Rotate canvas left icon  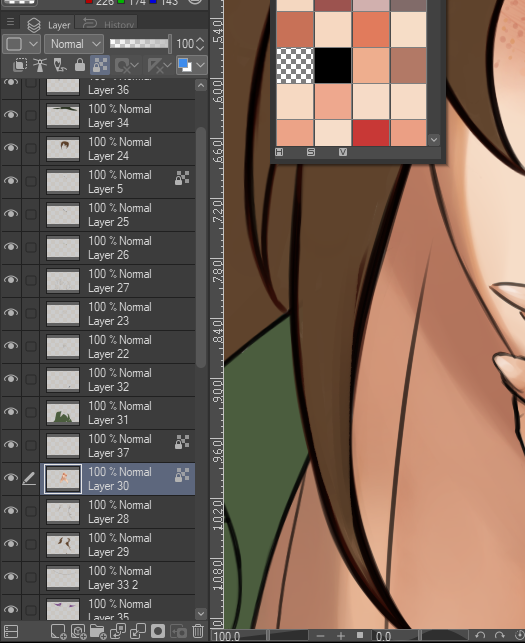[x=479, y=636]
